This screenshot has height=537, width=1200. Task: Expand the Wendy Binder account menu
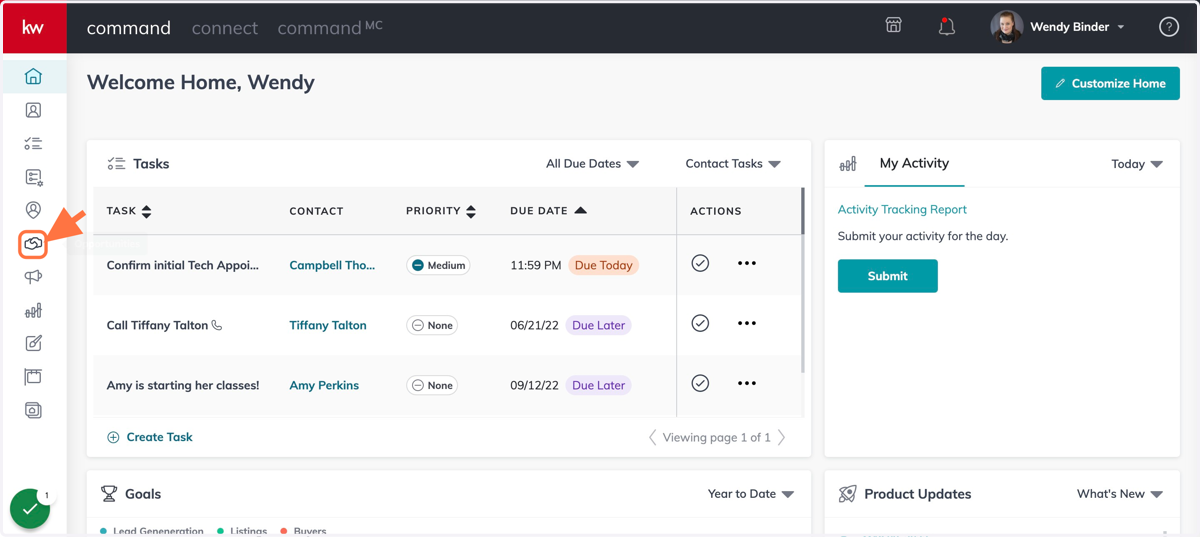click(1121, 27)
